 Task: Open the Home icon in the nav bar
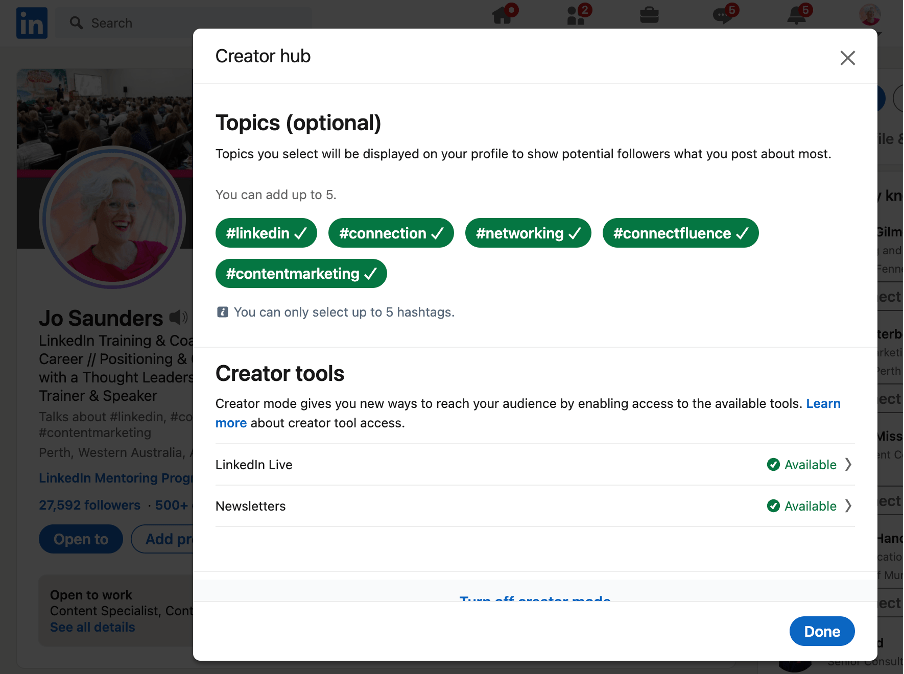[x=502, y=15]
